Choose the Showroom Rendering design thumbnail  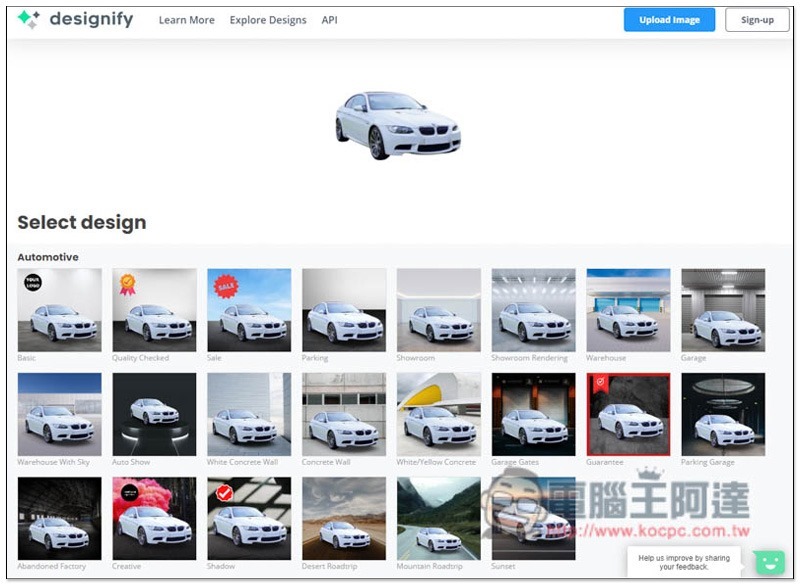pyautogui.click(x=534, y=310)
